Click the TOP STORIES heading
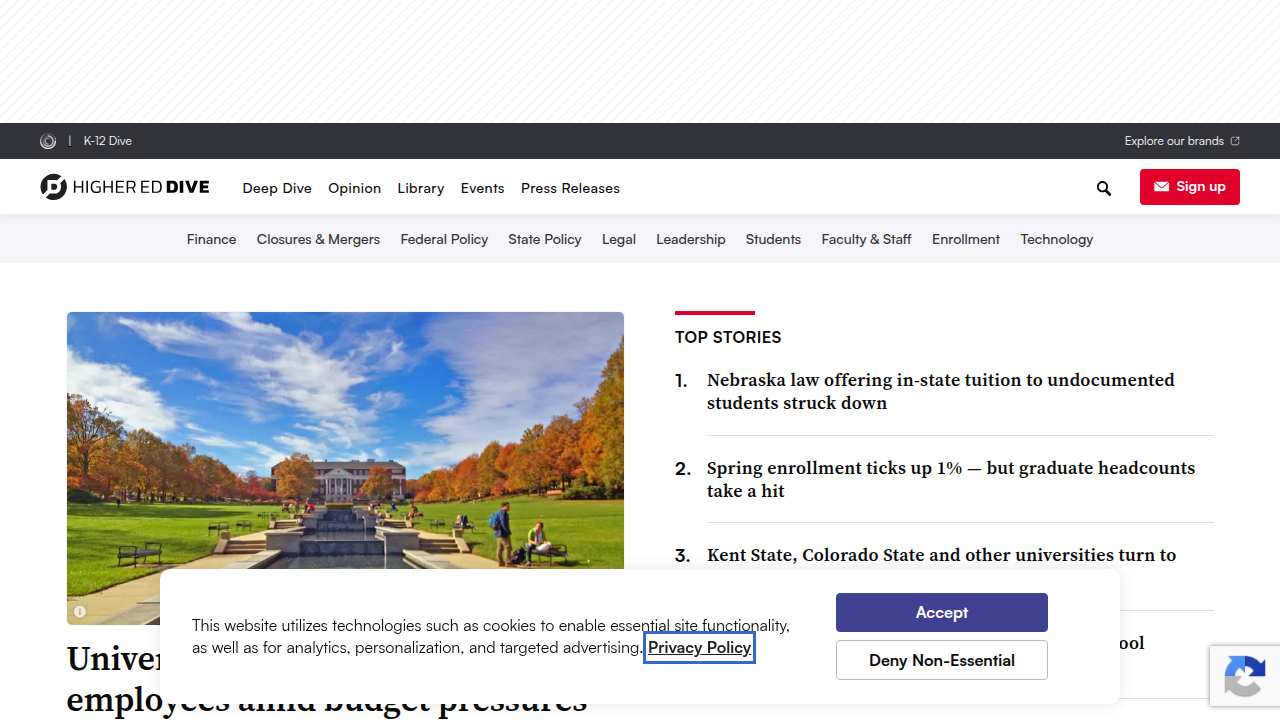This screenshot has height=720, width=1280. pos(728,337)
